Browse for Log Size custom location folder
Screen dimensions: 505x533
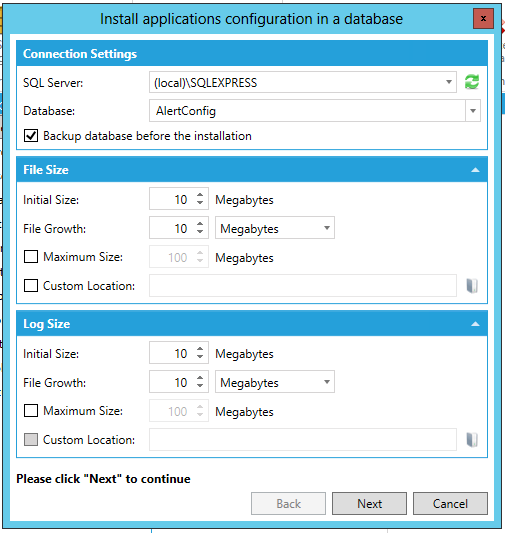(x=472, y=440)
